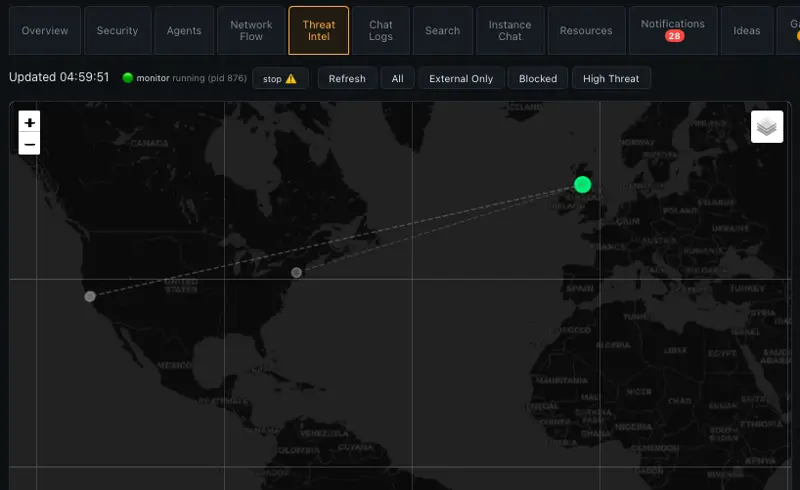
Task: Stop the running monitor
Action: 280,79
